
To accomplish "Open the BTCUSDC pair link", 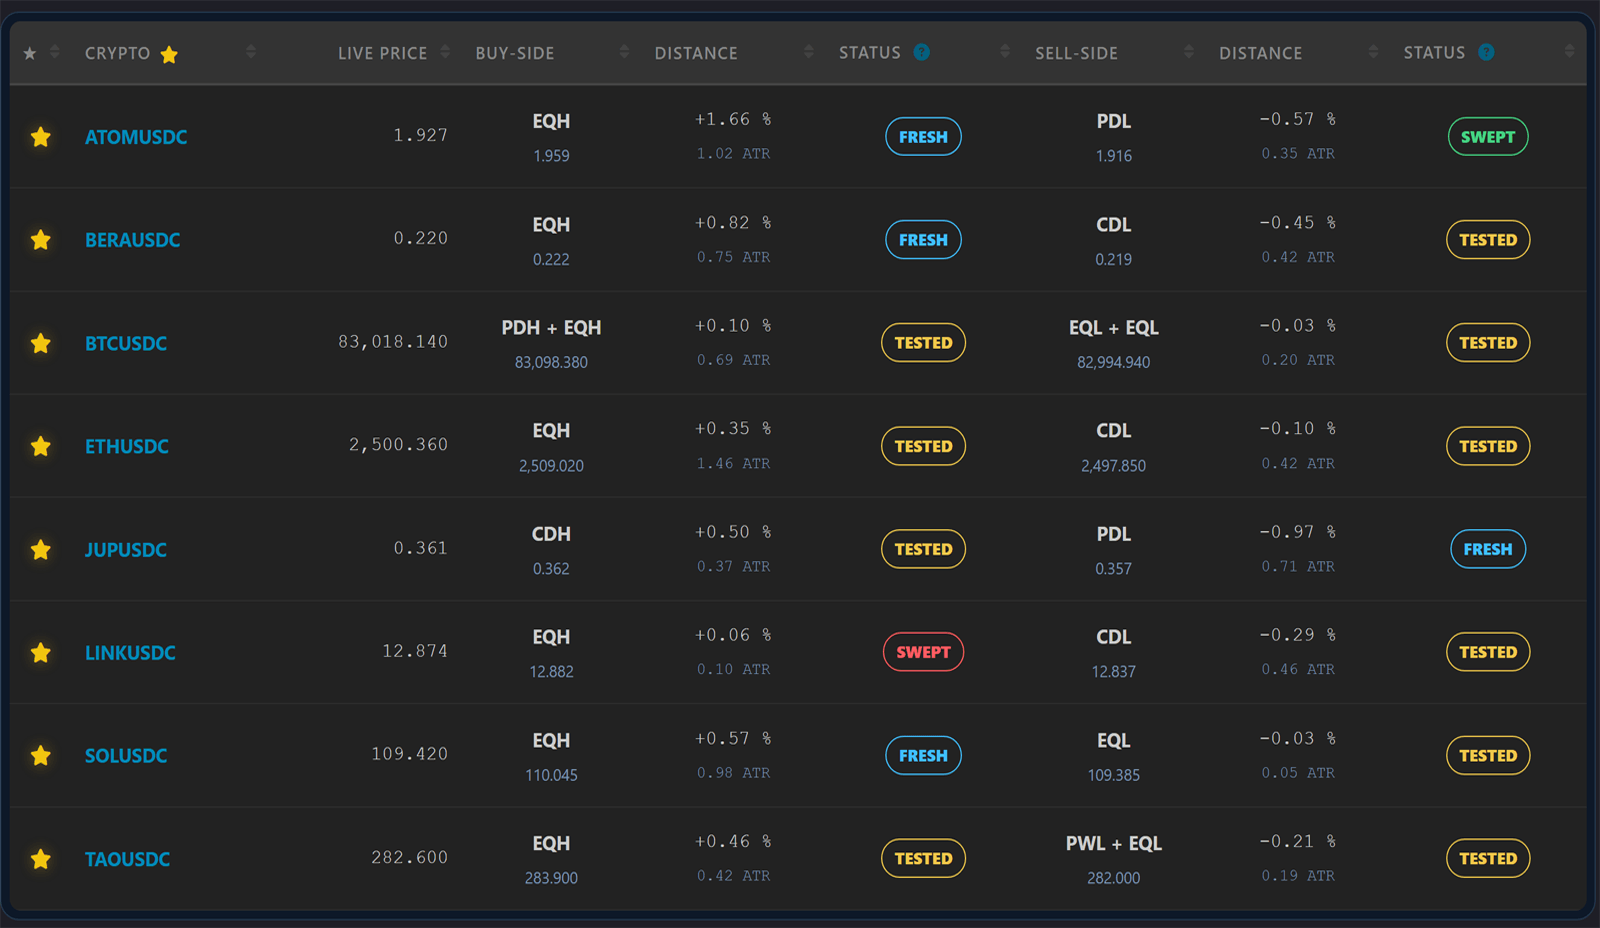I will (126, 343).
